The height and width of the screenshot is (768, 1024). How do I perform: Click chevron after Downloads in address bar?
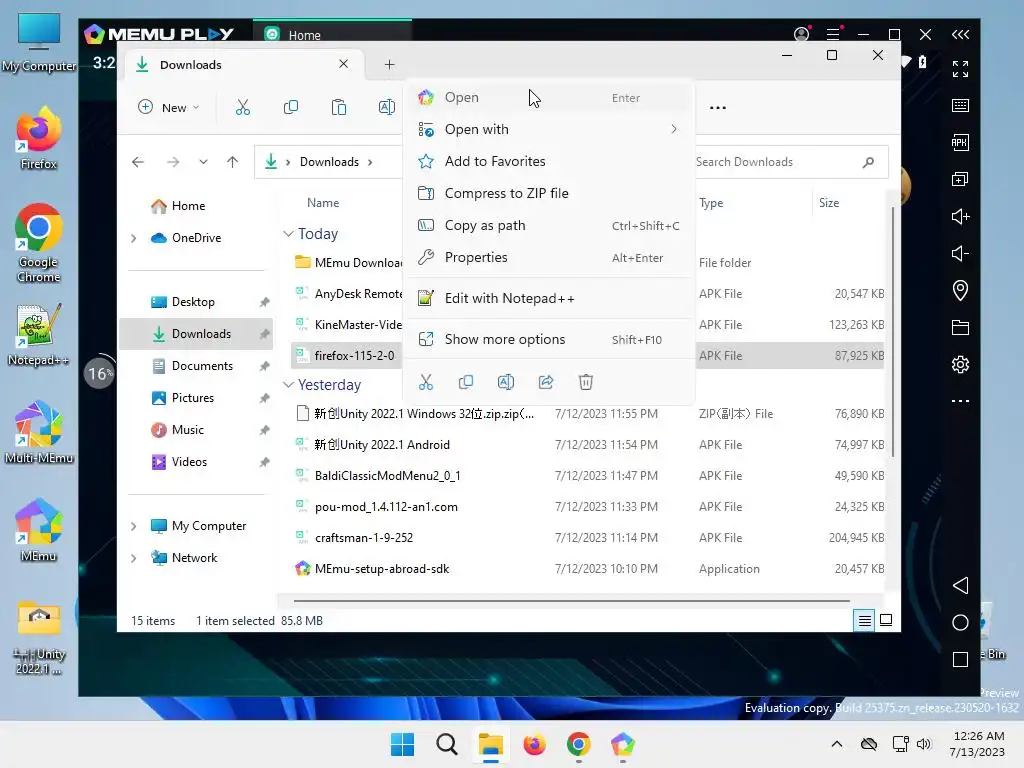point(370,162)
